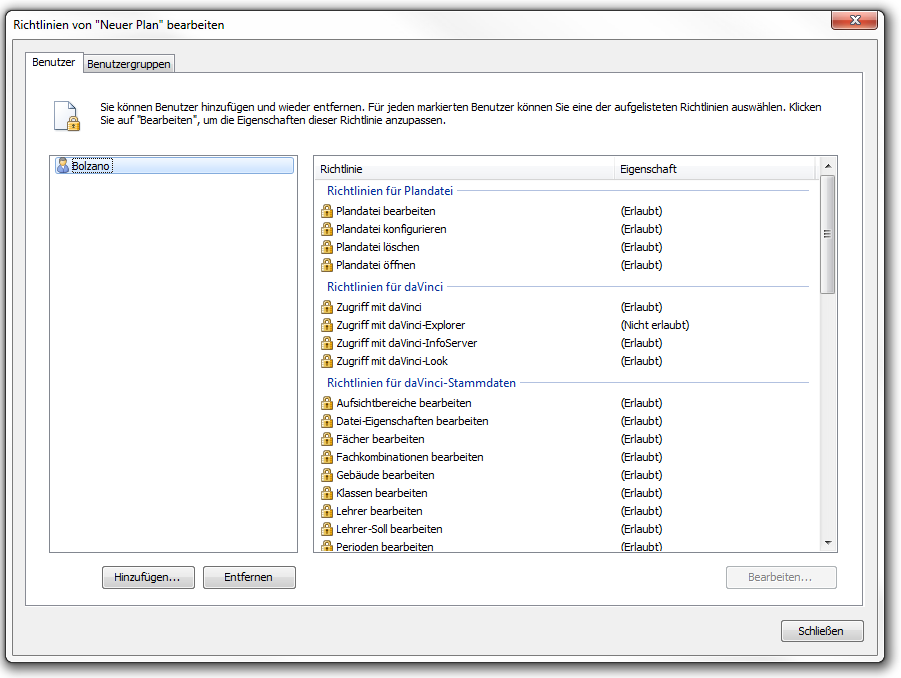901x678 pixels.
Task: Switch to the Benutzergruppen tab
Action: [129, 64]
